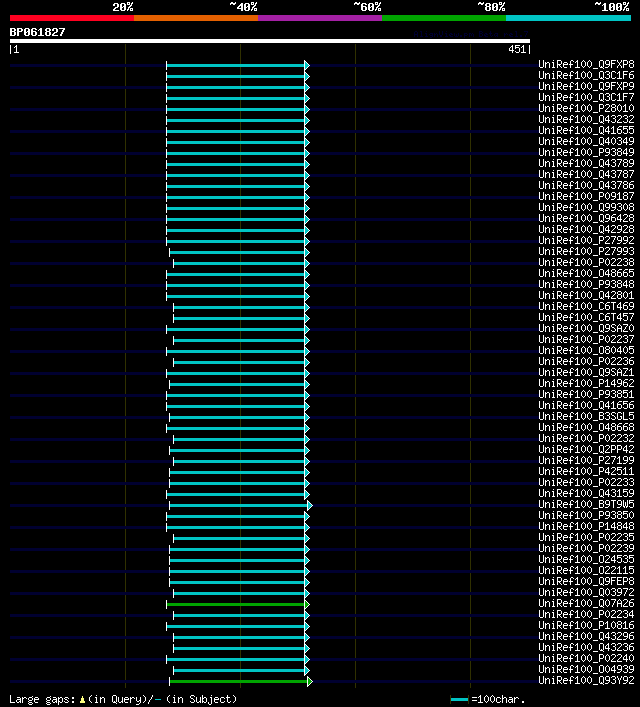This screenshot has height=707, width=640.
Task: Click hit label UniRef100_Q43787
Action: click(x=586, y=174)
